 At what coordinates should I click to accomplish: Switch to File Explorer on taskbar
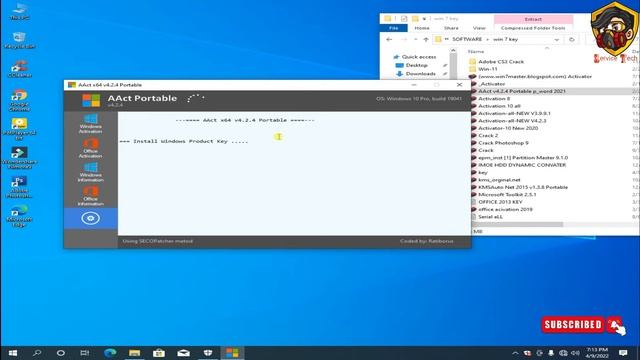[x=134, y=353]
